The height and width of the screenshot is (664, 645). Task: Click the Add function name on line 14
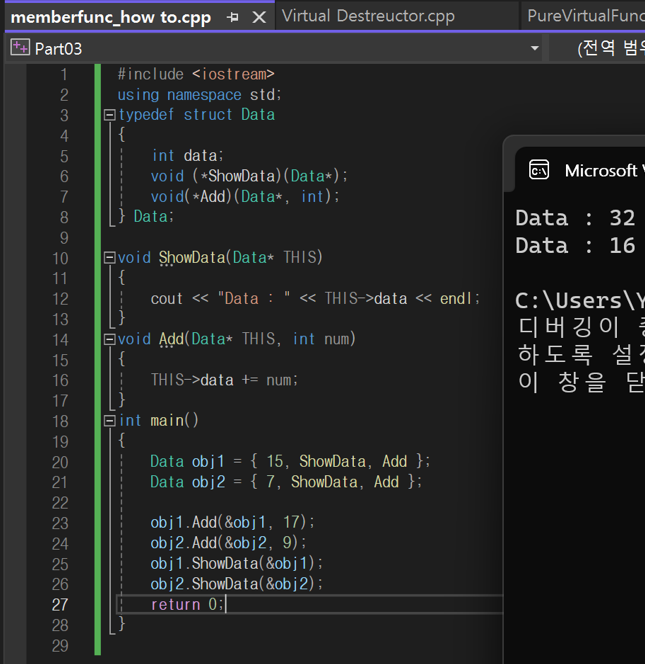click(x=172, y=339)
